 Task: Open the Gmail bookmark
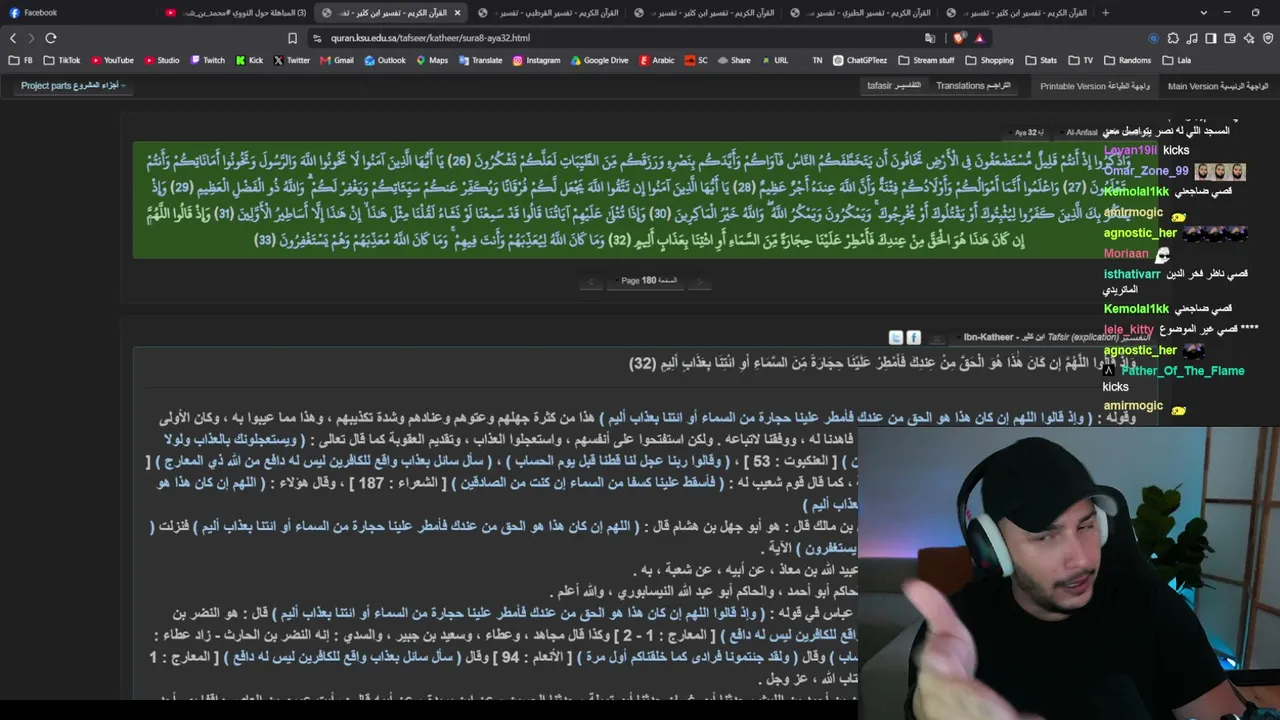click(x=337, y=60)
